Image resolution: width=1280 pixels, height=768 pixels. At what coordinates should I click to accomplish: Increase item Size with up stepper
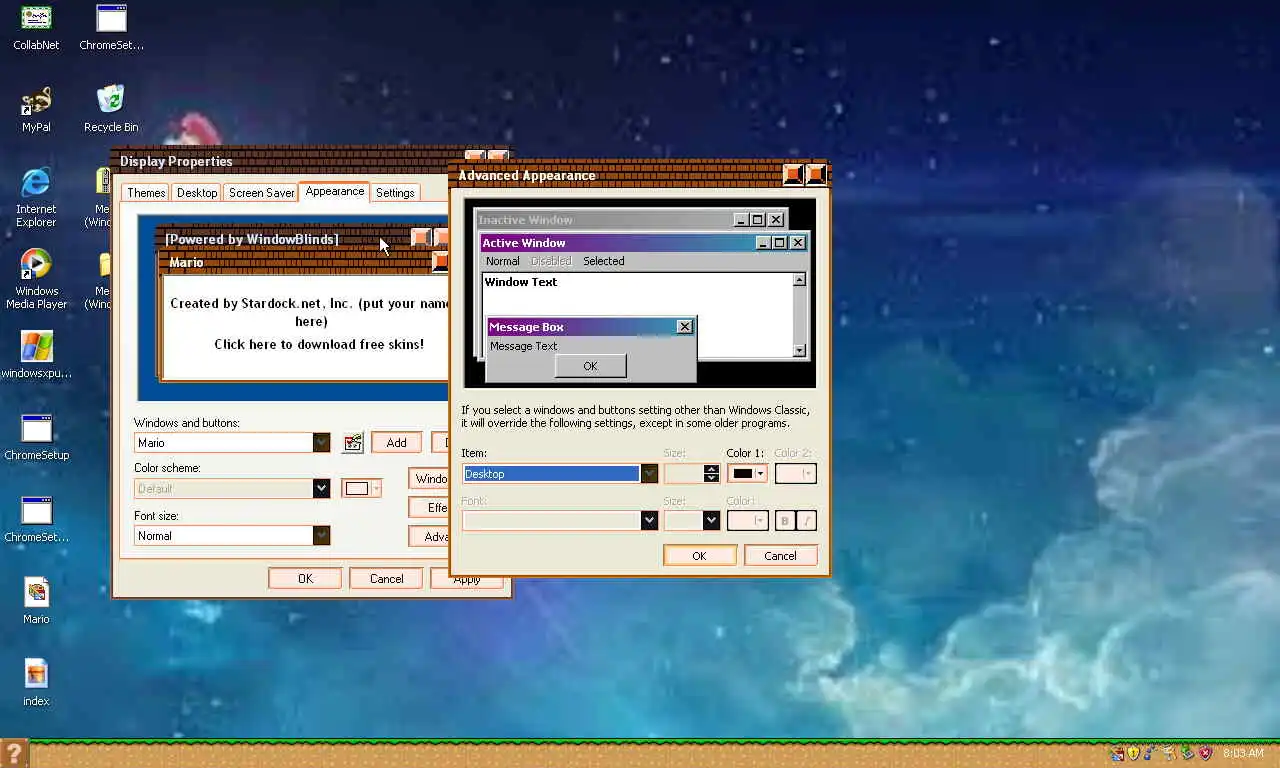[x=711, y=469]
